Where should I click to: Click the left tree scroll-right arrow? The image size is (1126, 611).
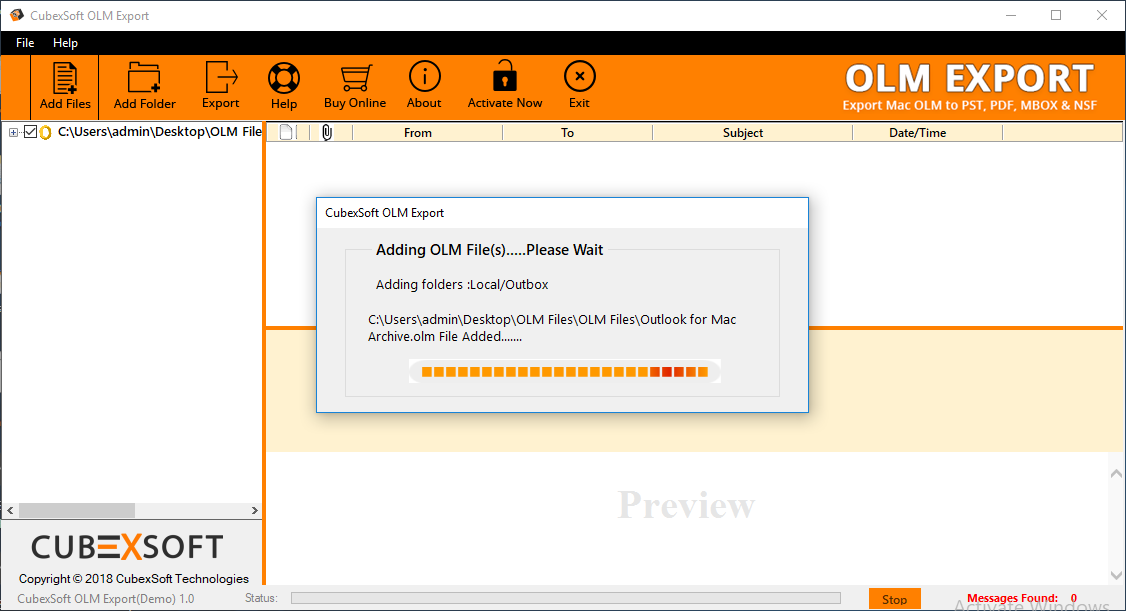coord(254,510)
